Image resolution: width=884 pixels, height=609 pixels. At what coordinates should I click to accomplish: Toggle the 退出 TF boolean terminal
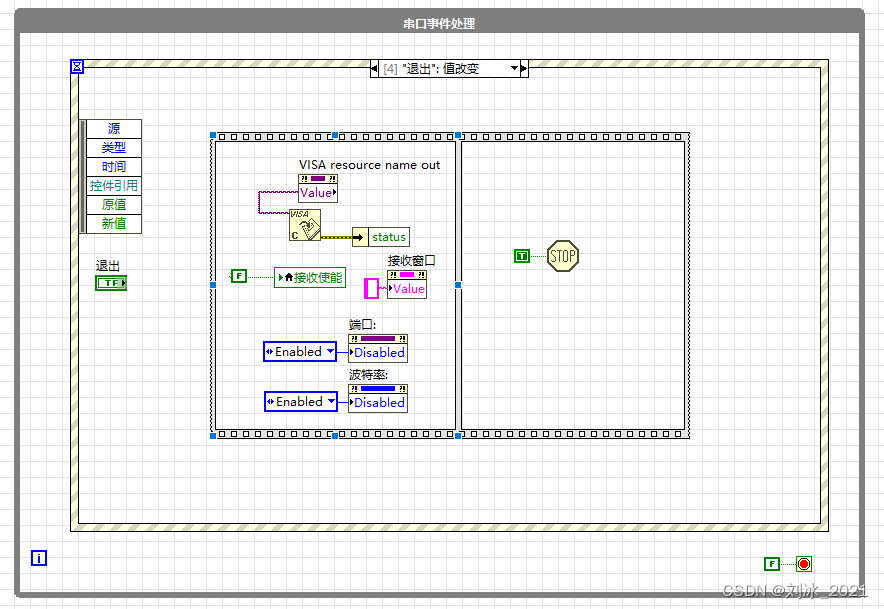click(110, 282)
